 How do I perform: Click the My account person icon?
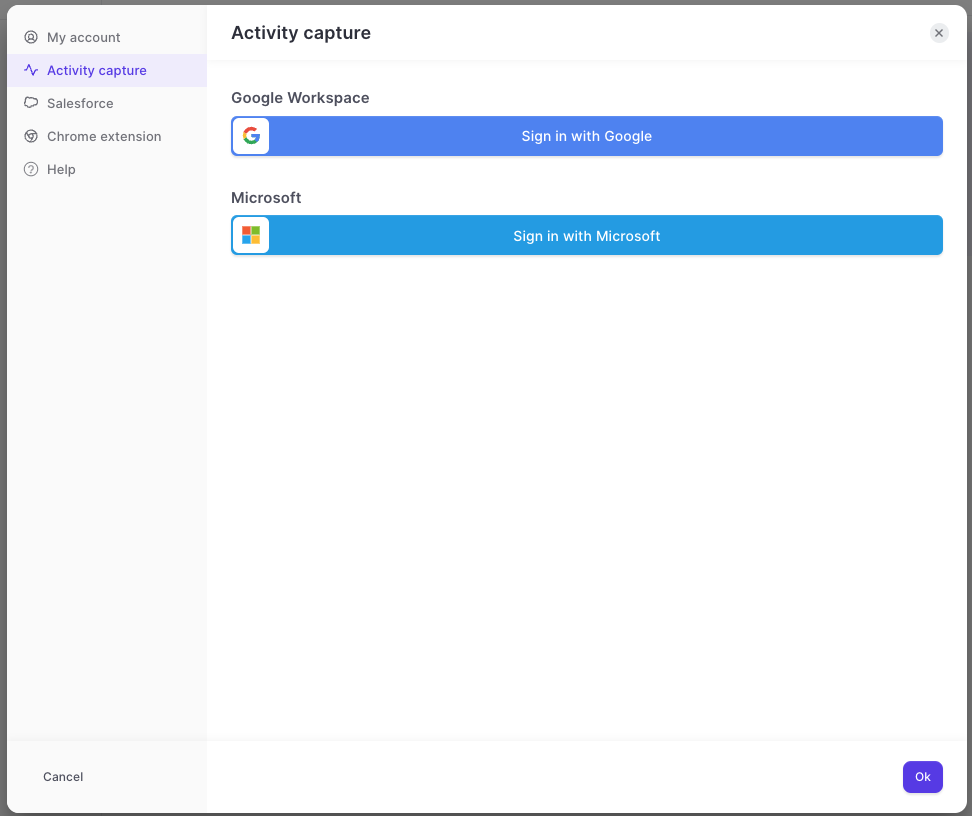31,37
